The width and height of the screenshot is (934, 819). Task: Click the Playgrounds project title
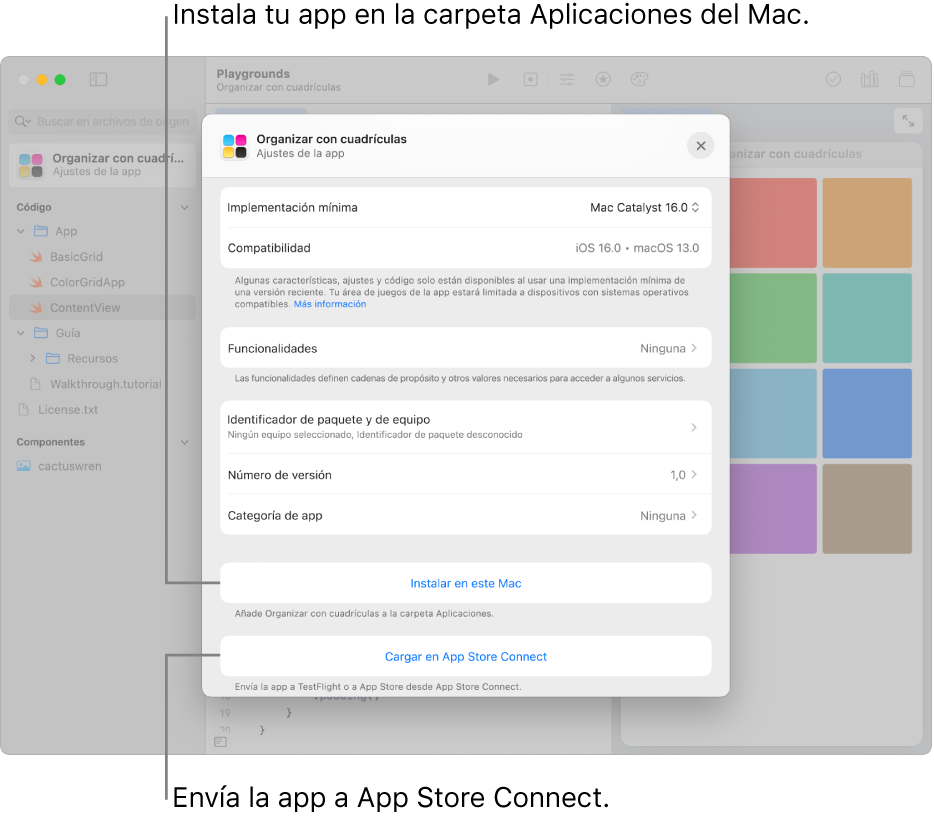(x=253, y=74)
